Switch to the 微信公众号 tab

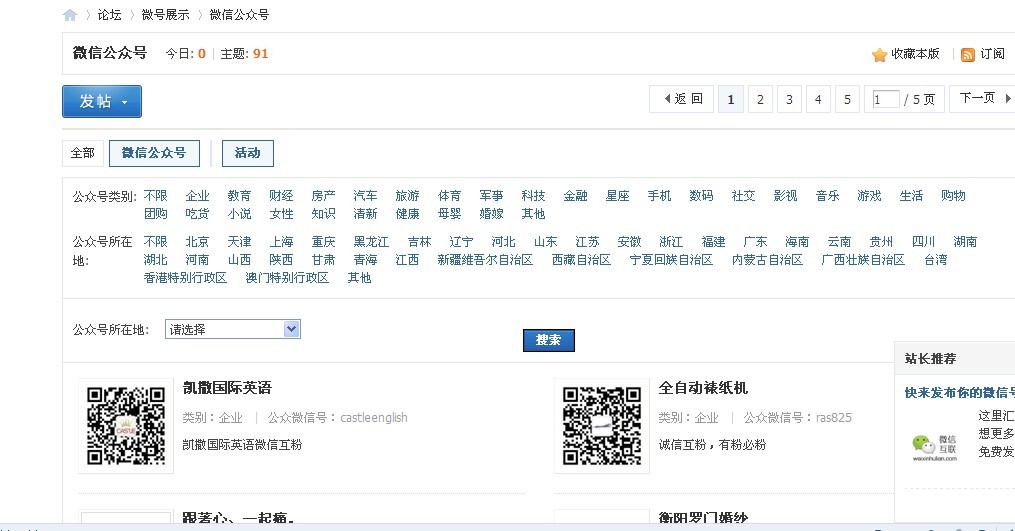pyautogui.click(x=154, y=153)
